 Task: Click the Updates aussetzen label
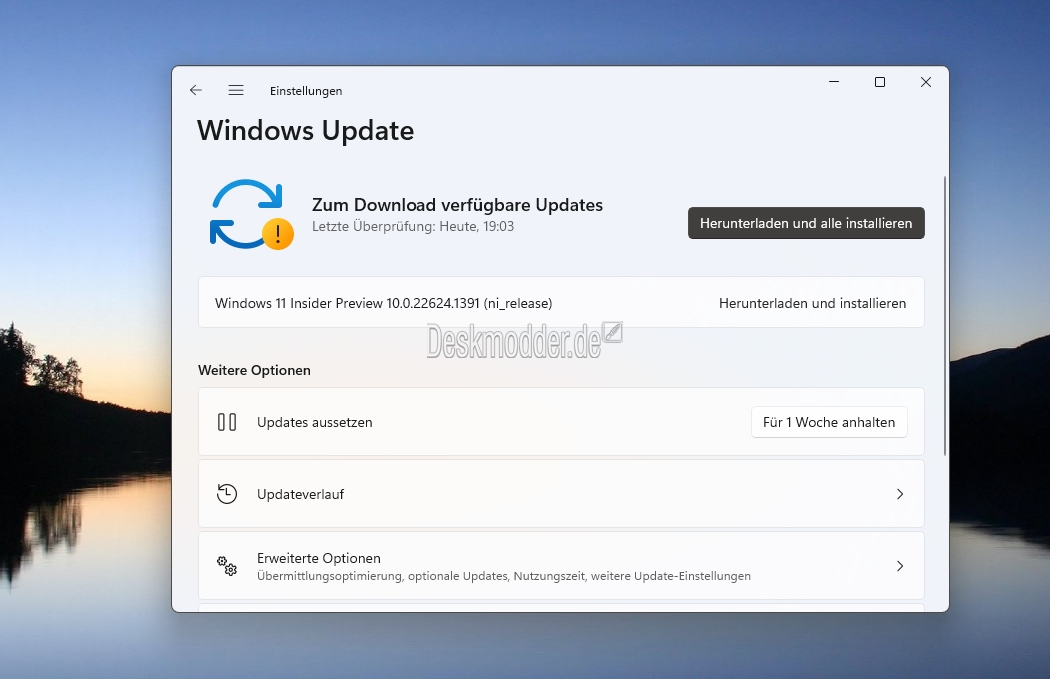[315, 423]
